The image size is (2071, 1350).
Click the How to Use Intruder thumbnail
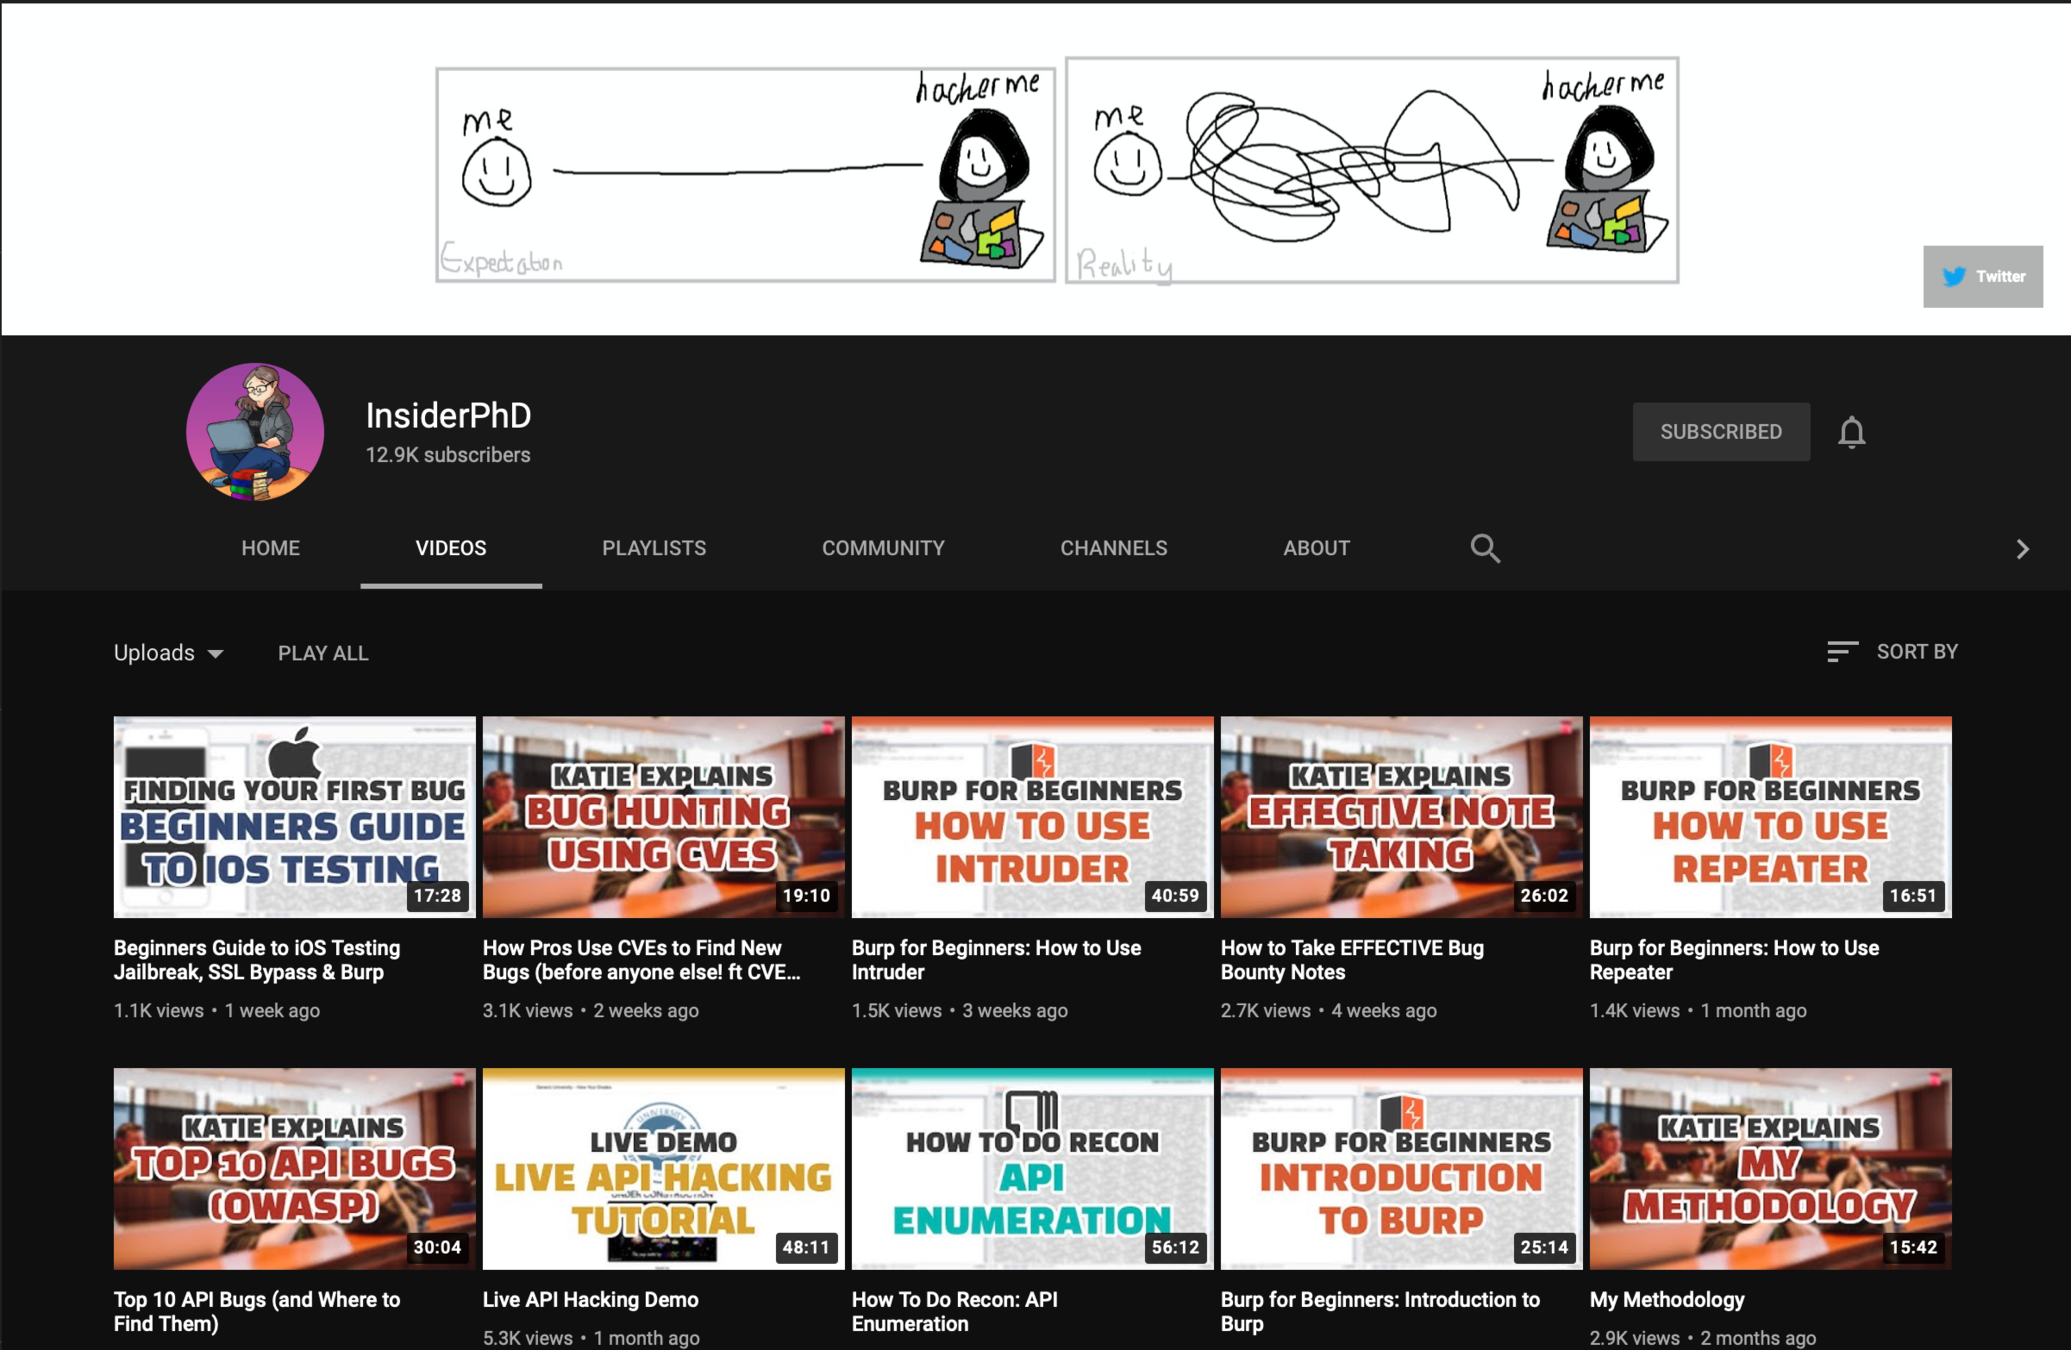click(1032, 816)
